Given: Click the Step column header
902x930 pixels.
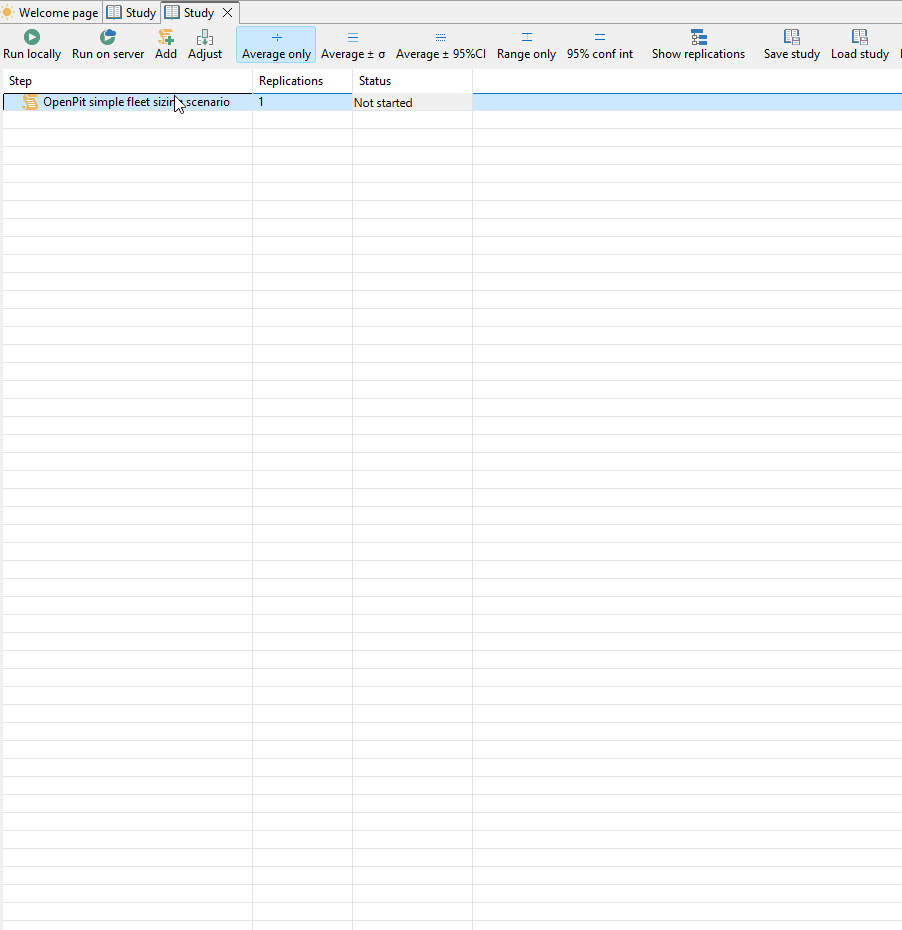Looking at the screenshot, I should (x=128, y=81).
